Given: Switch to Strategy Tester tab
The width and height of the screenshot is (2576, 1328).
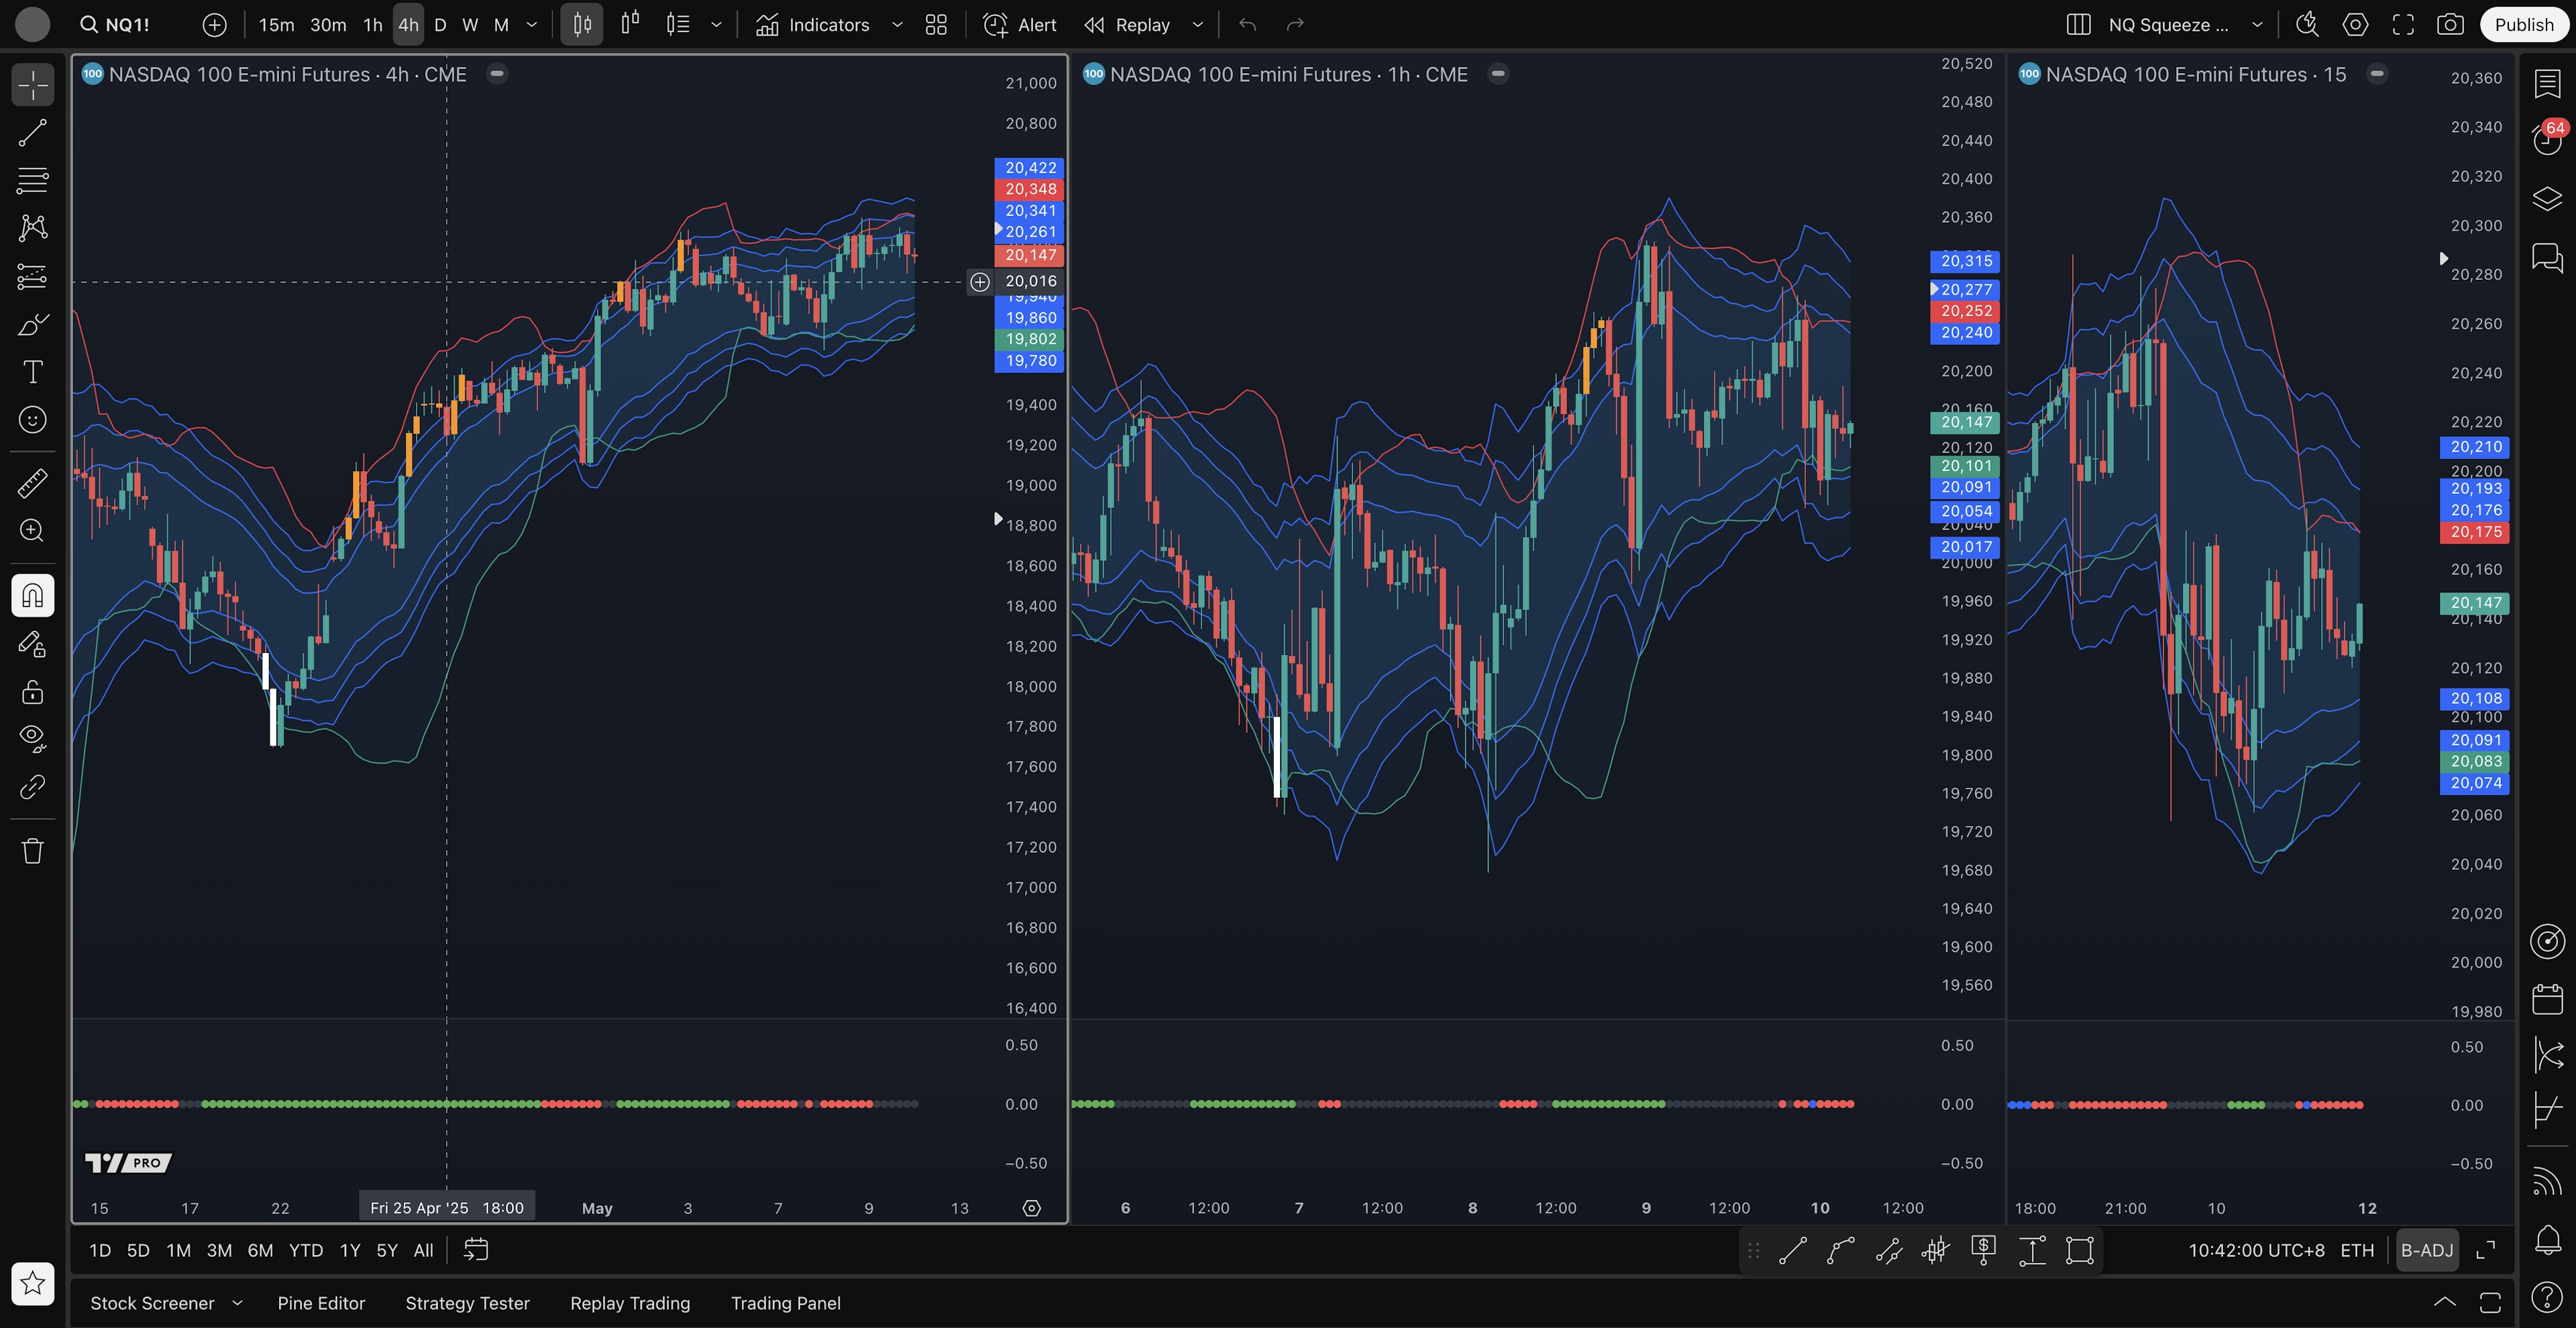Looking at the screenshot, I should 467,1303.
